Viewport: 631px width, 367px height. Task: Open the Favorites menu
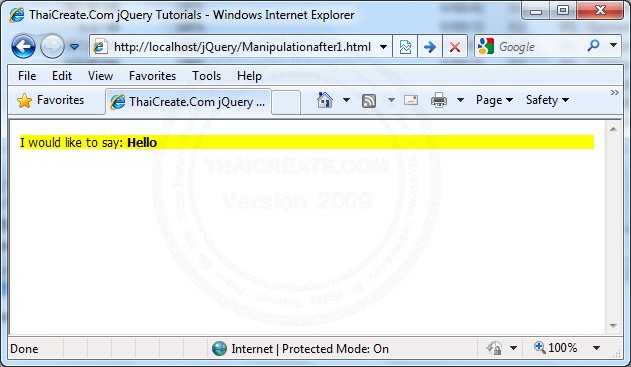[x=152, y=76]
